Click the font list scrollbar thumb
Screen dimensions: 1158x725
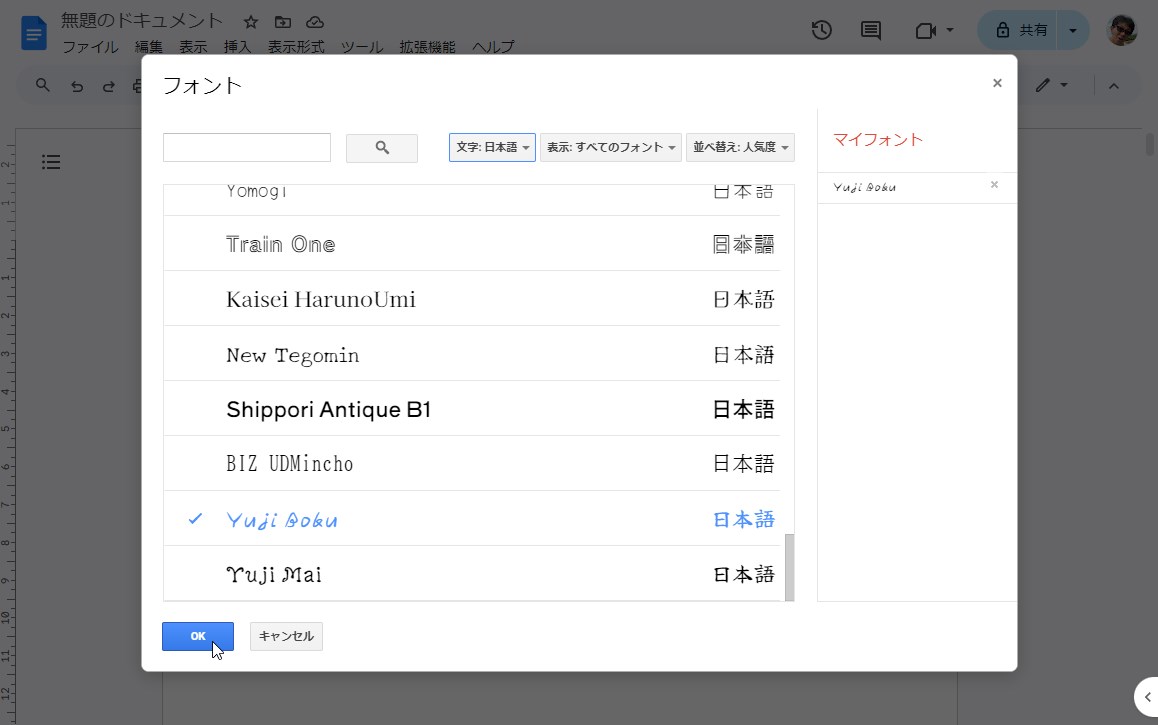[x=789, y=568]
